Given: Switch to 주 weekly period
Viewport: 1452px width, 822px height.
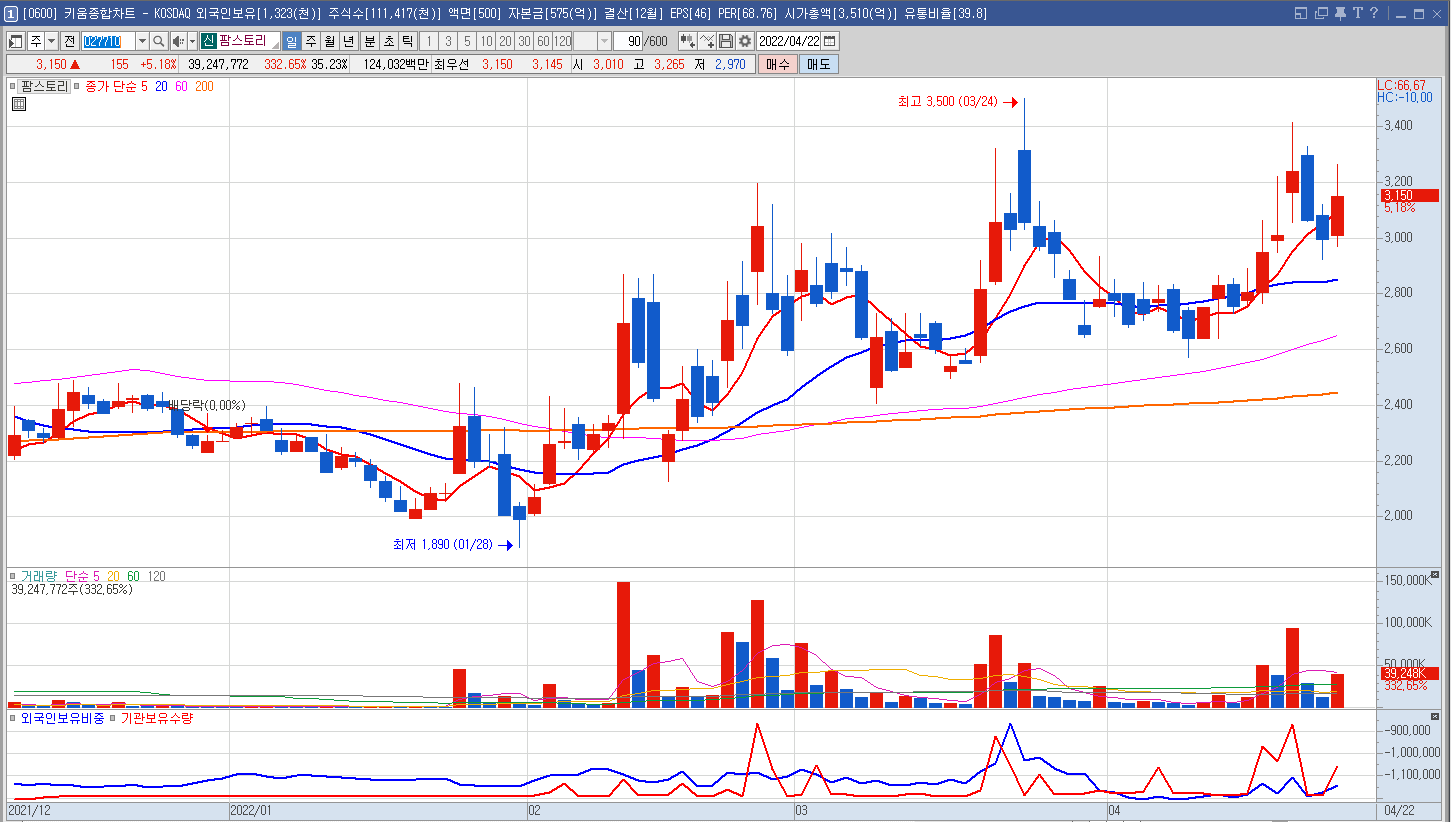Looking at the screenshot, I should point(310,41).
